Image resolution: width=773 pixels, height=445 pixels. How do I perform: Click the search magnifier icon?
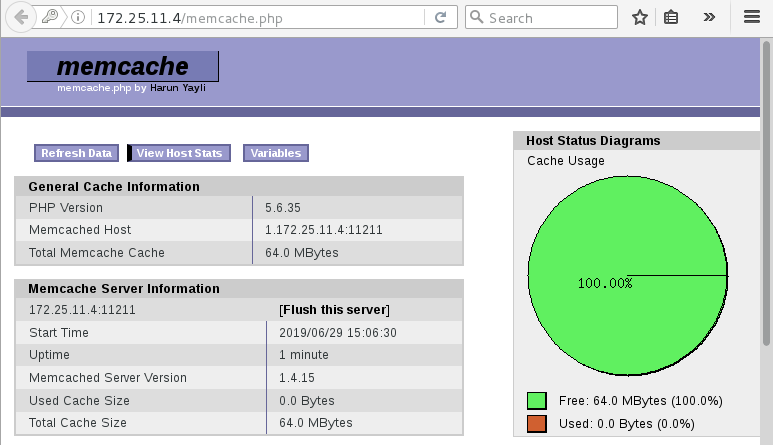click(x=476, y=17)
